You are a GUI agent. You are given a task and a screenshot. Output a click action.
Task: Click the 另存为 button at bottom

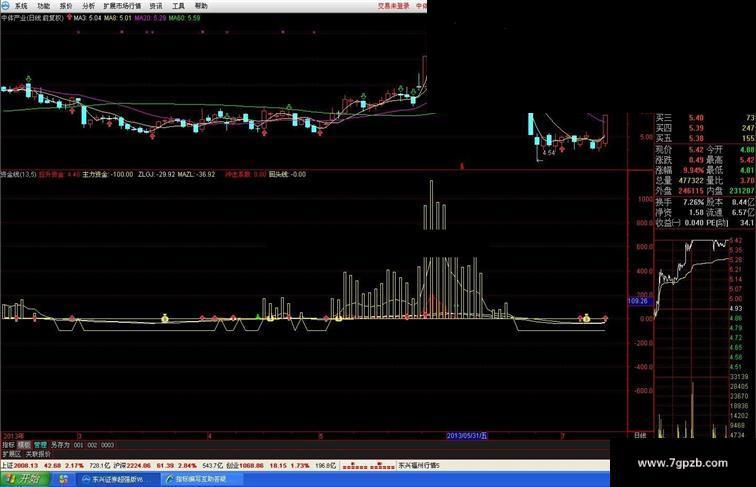coord(60,445)
